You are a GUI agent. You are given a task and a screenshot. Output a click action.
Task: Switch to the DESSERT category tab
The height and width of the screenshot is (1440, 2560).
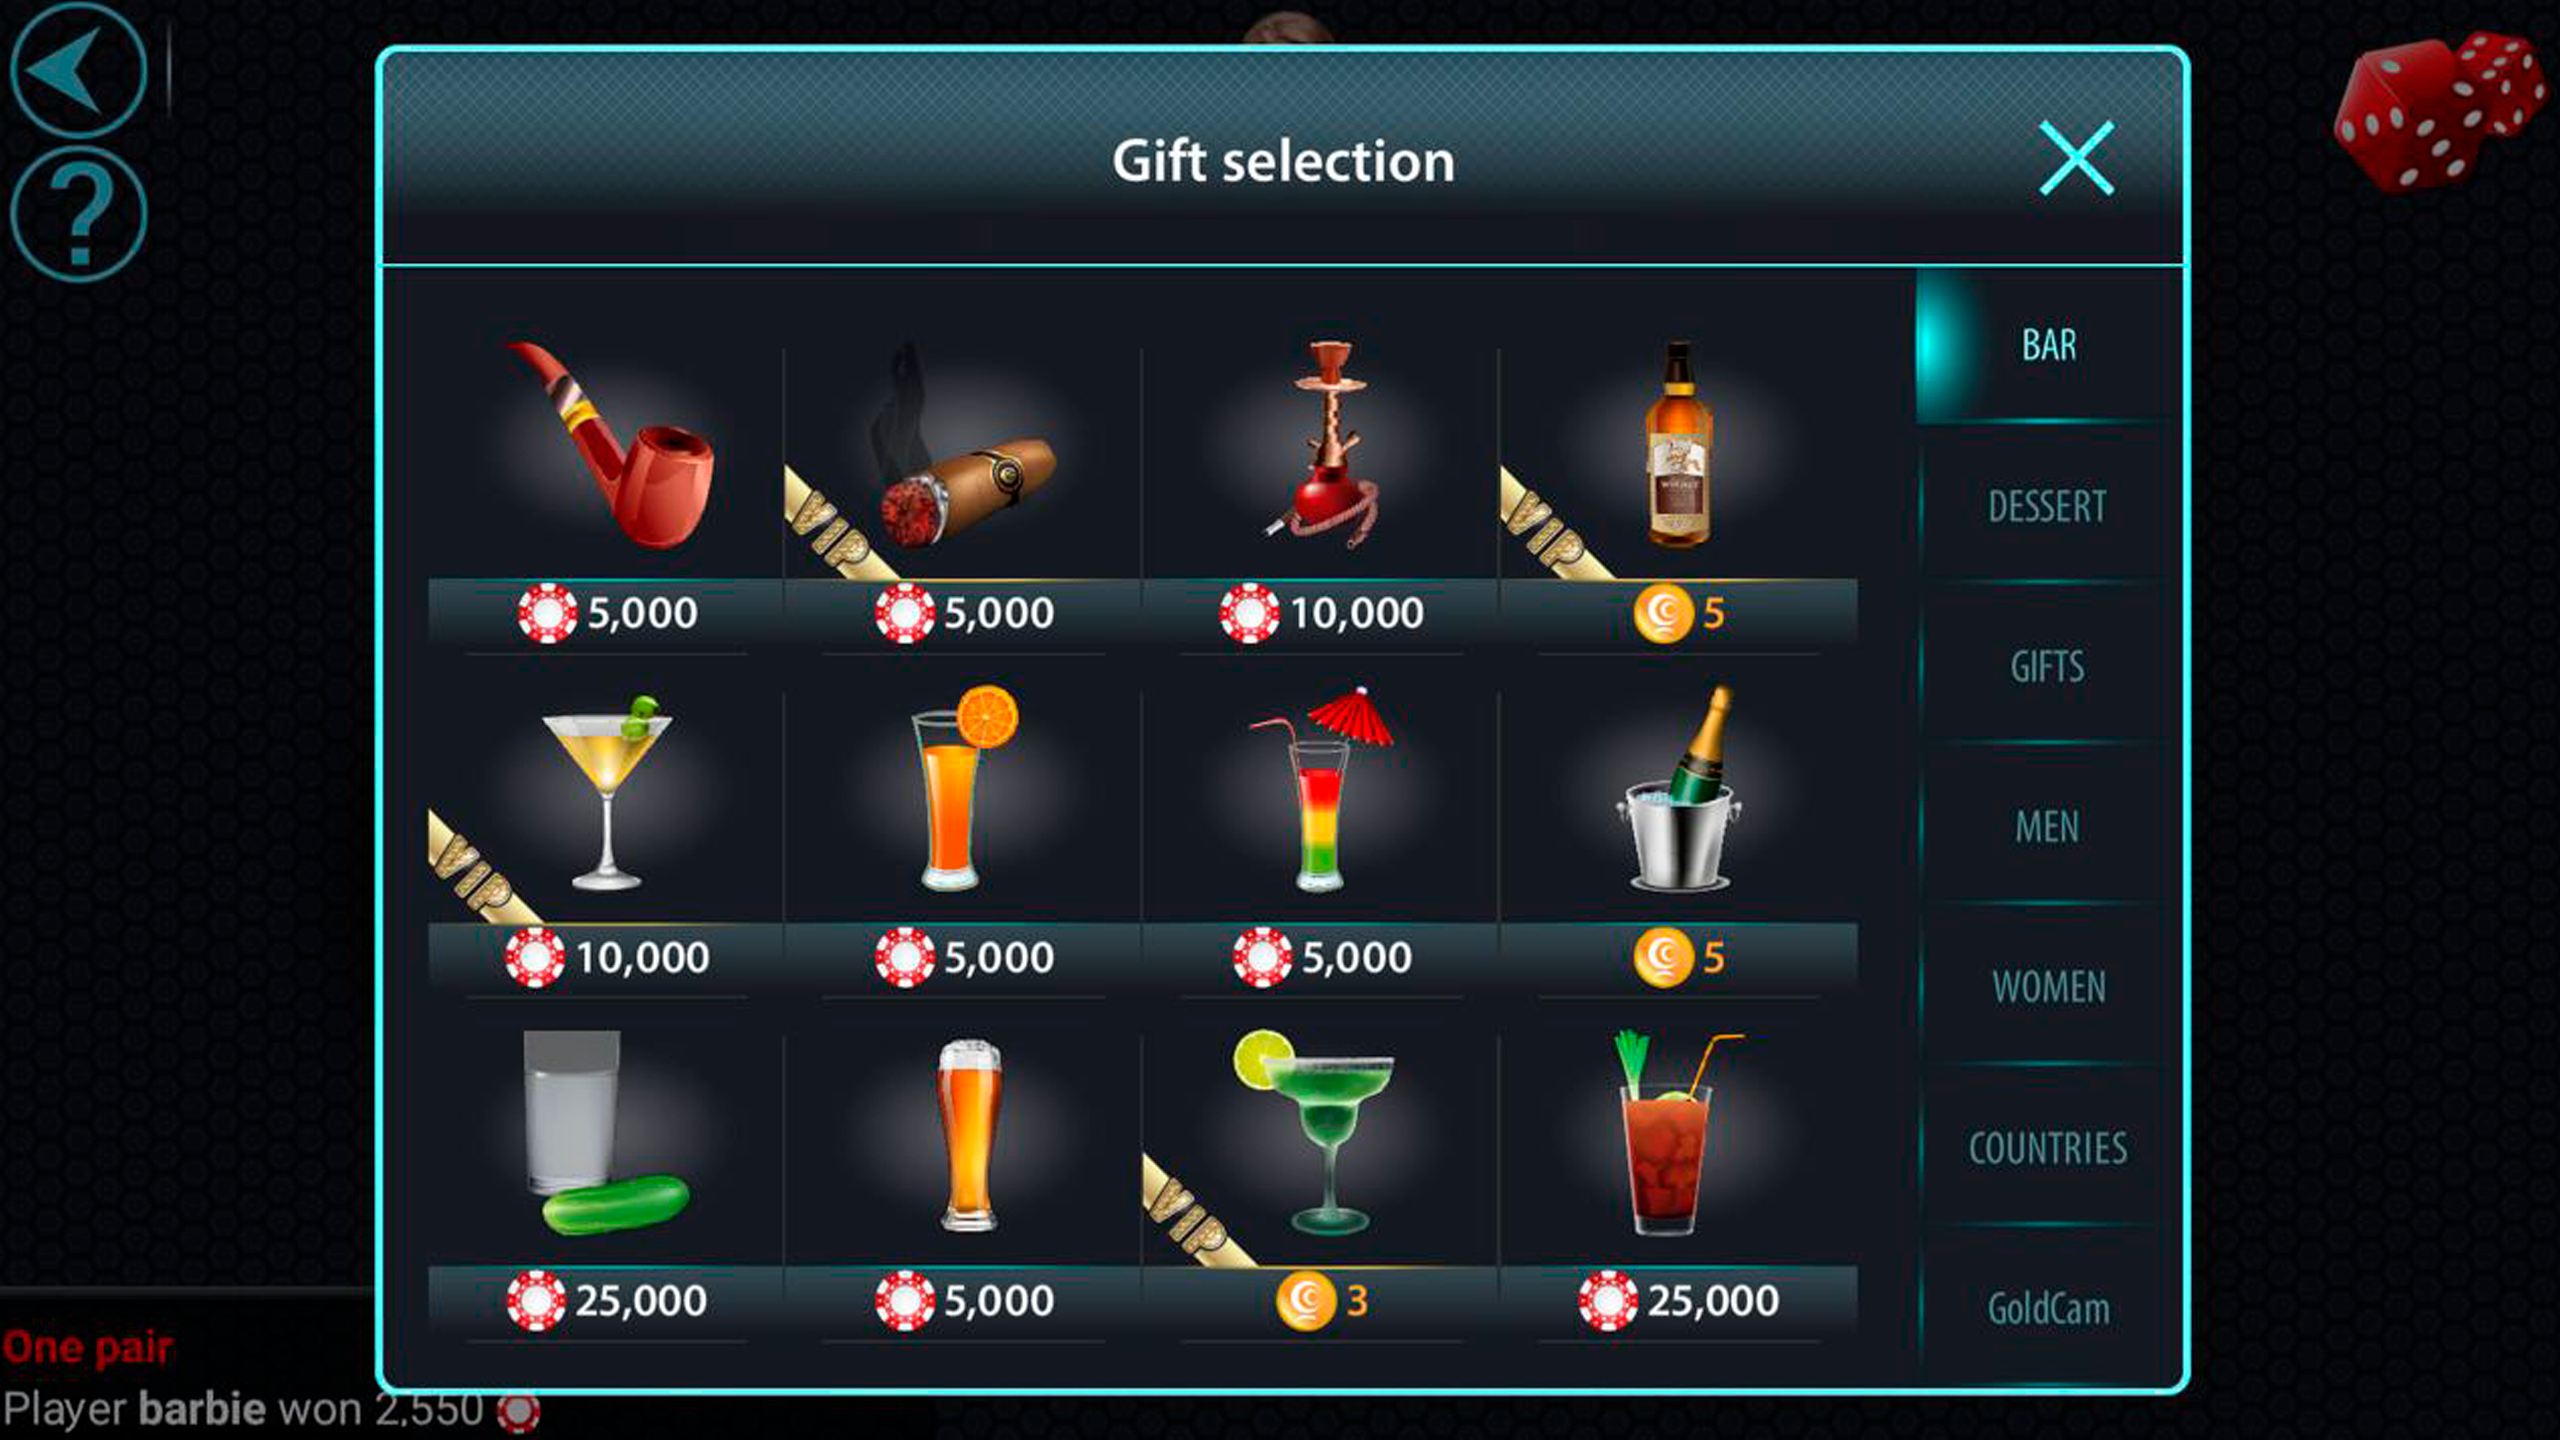[2047, 506]
